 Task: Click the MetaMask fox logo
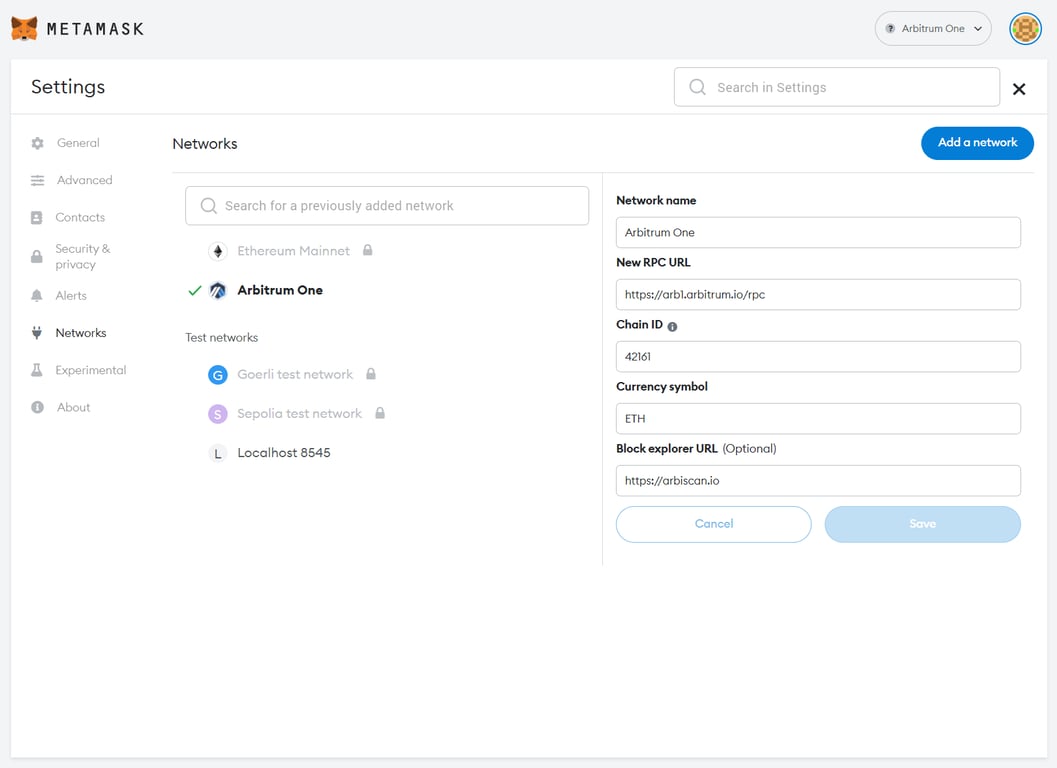(24, 28)
